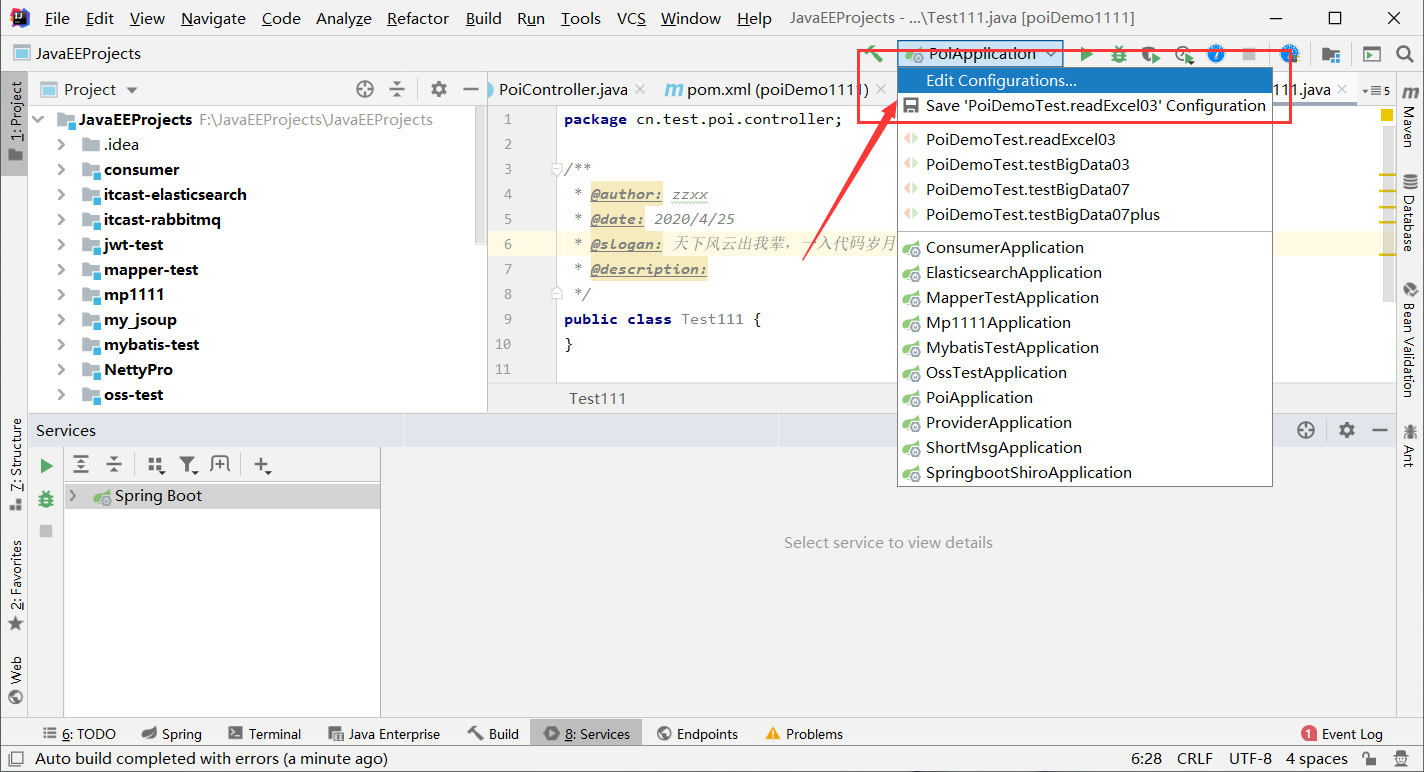Switch to pom.xml (poiDemo1111) tab

tap(768, 90)
